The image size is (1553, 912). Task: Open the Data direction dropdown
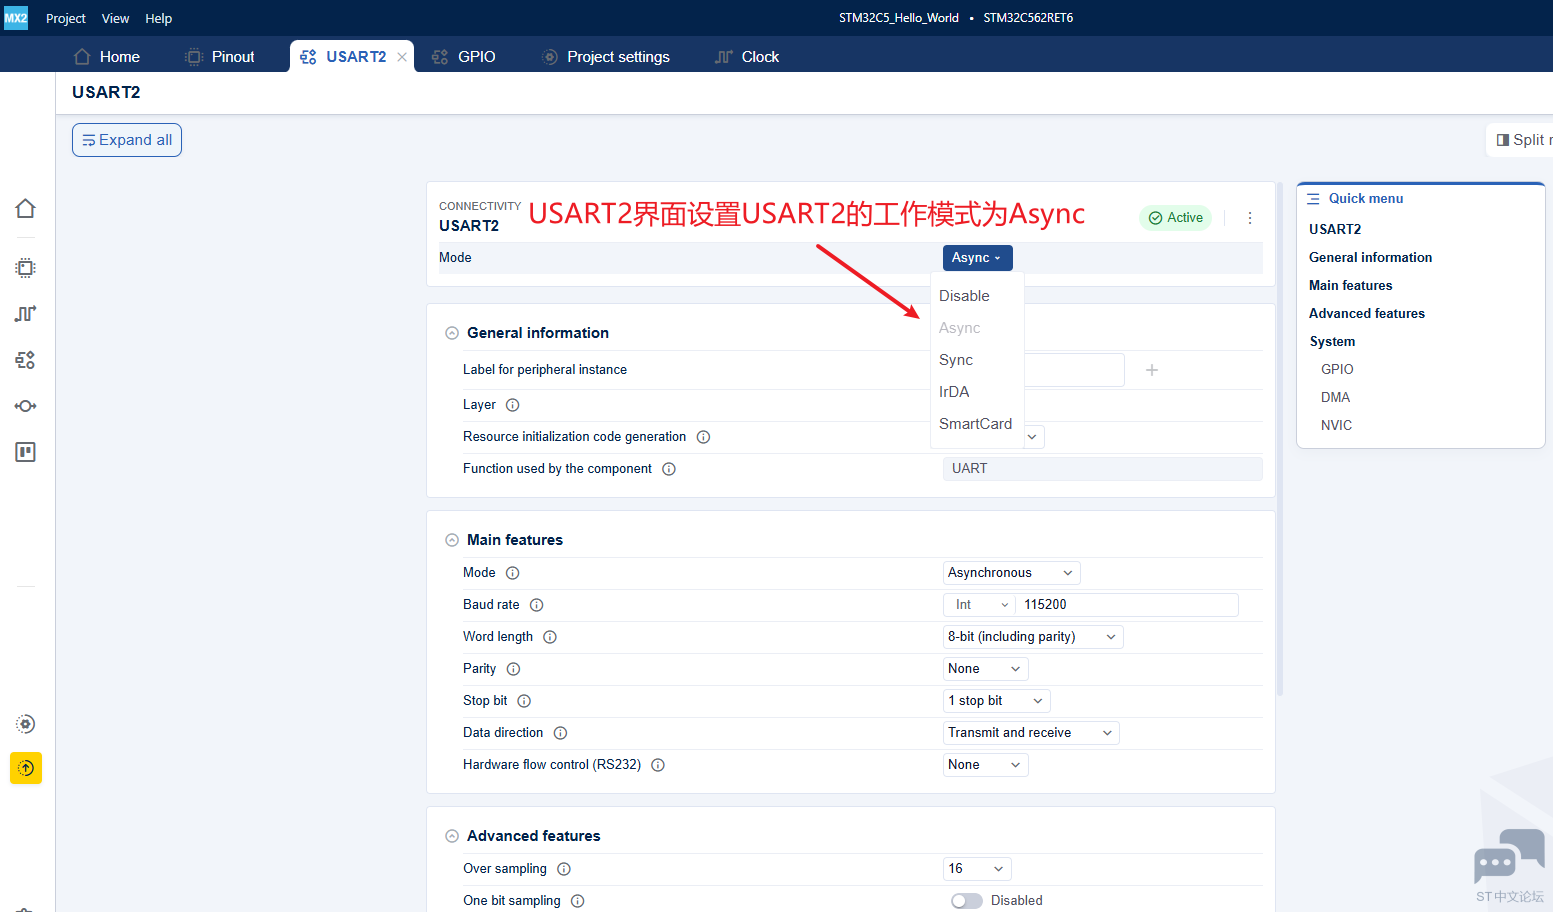tap(1031, 733)
